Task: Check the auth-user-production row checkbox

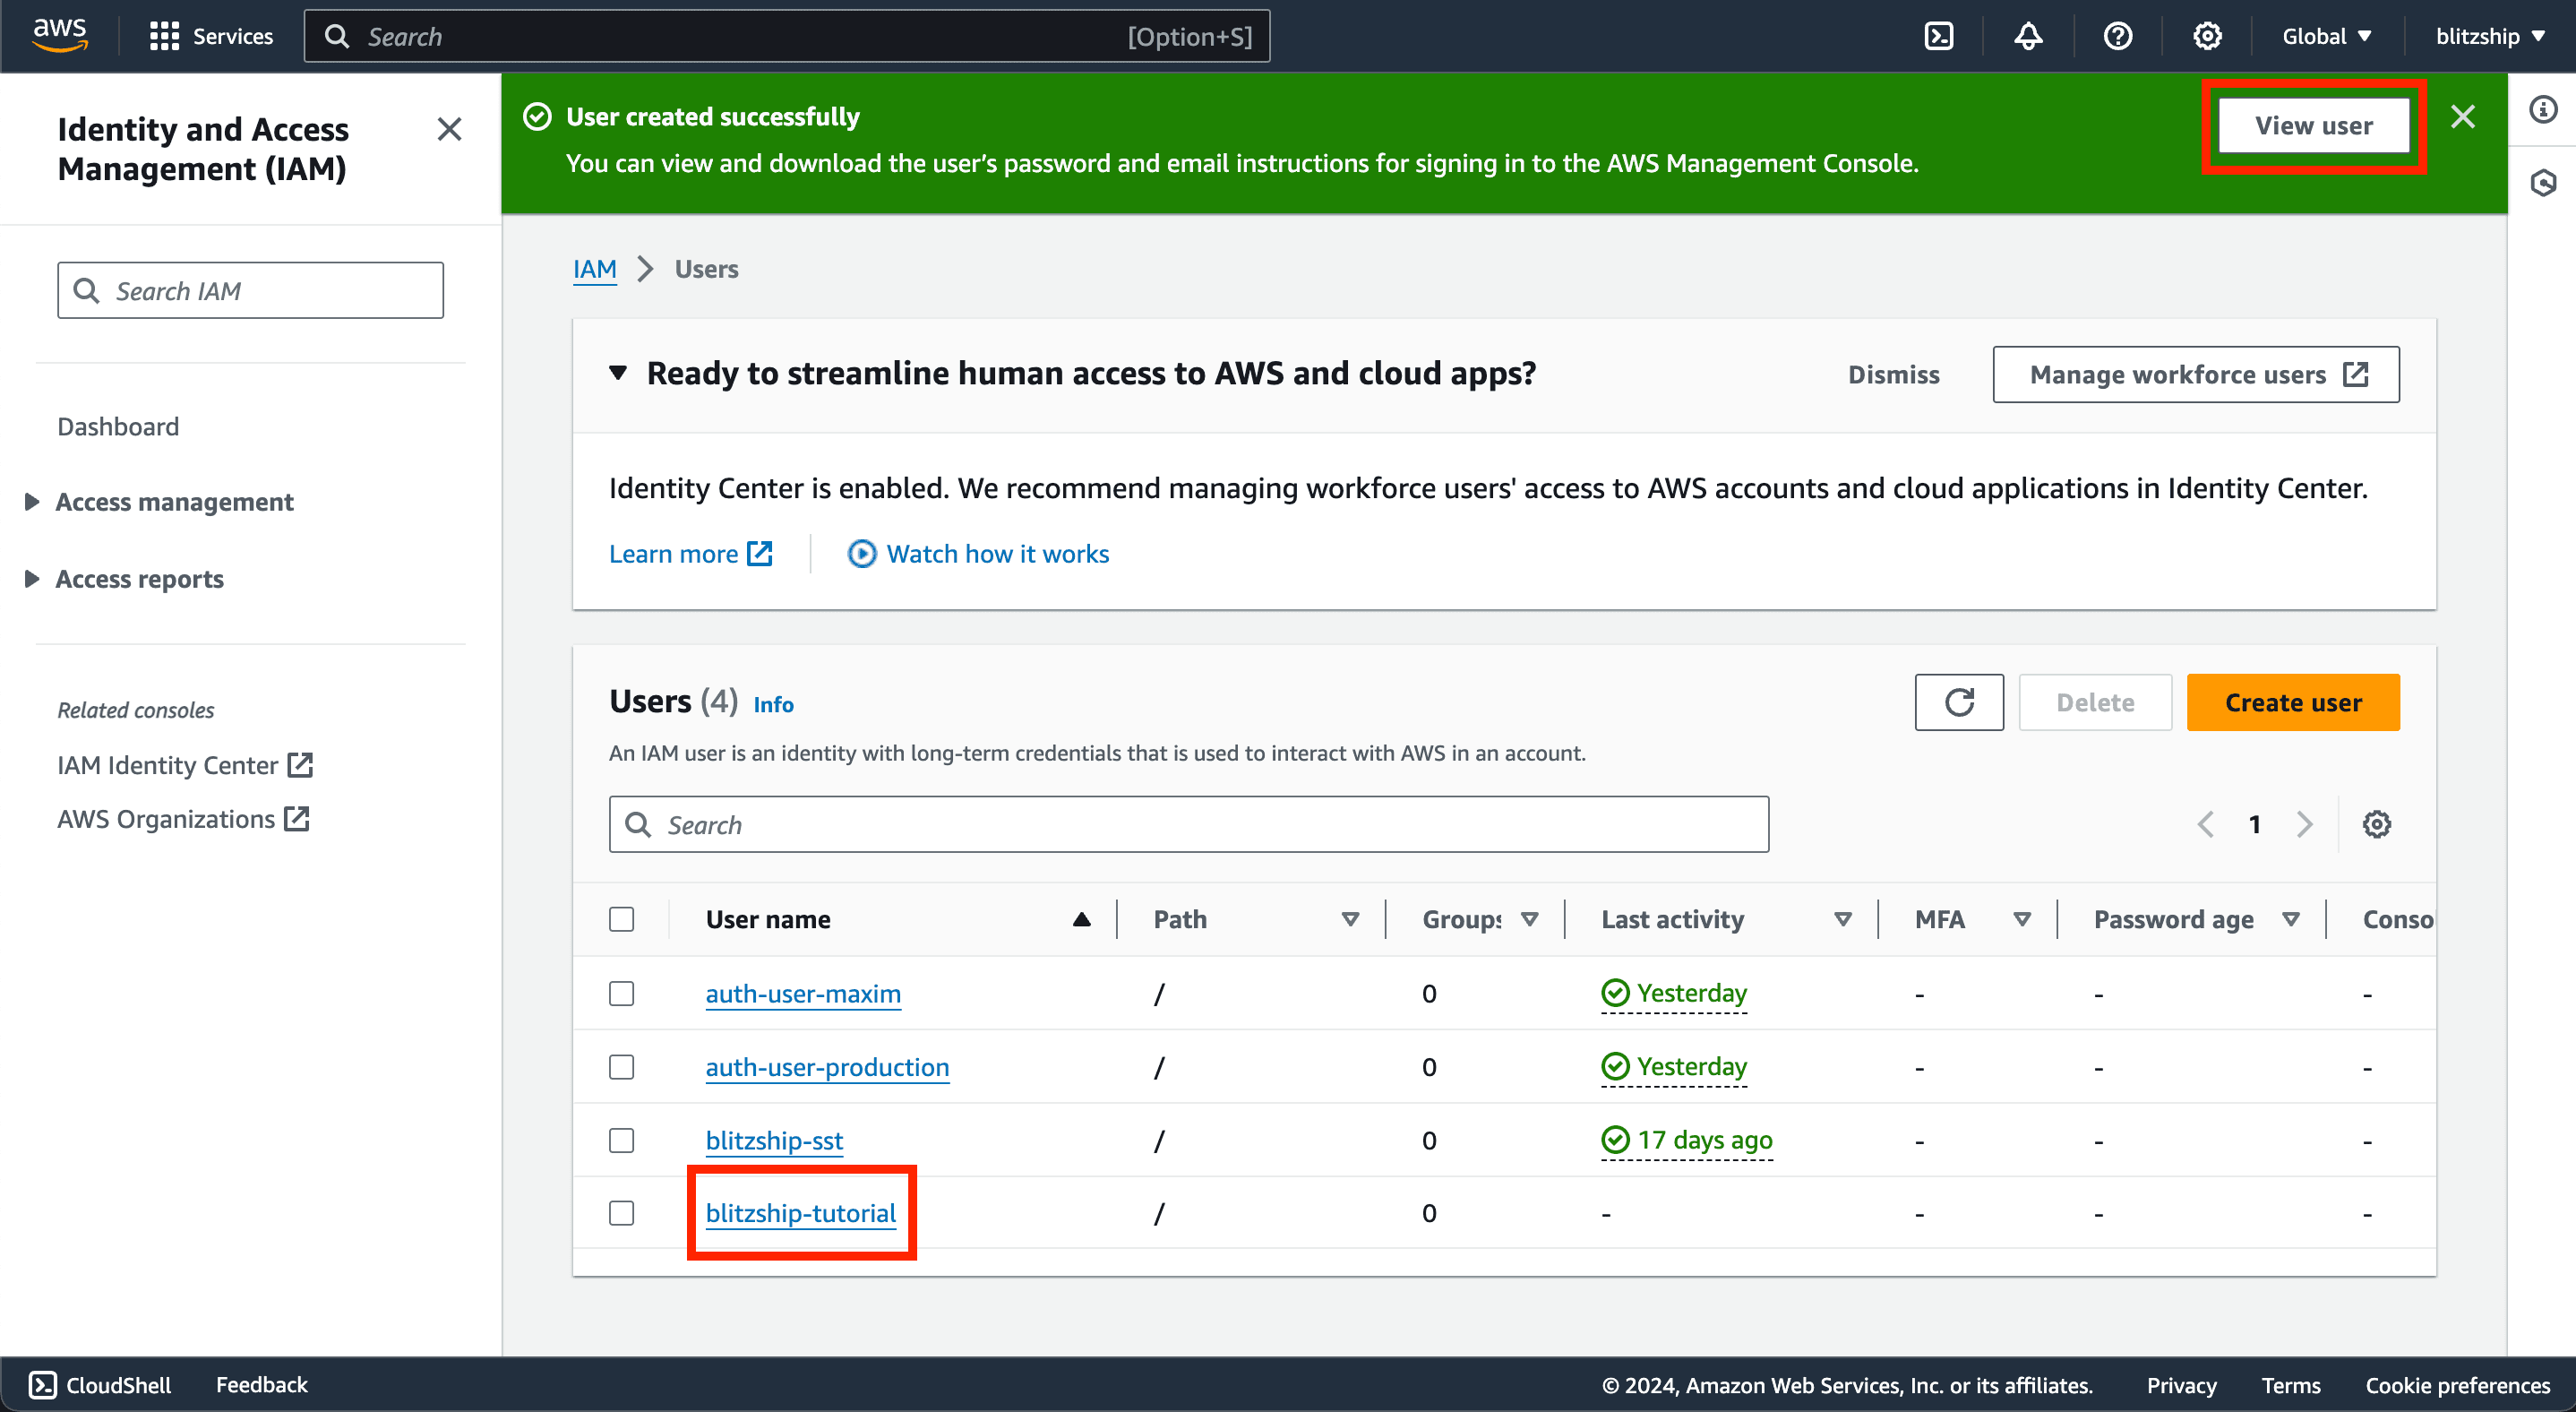Action: pos(621,1067)
